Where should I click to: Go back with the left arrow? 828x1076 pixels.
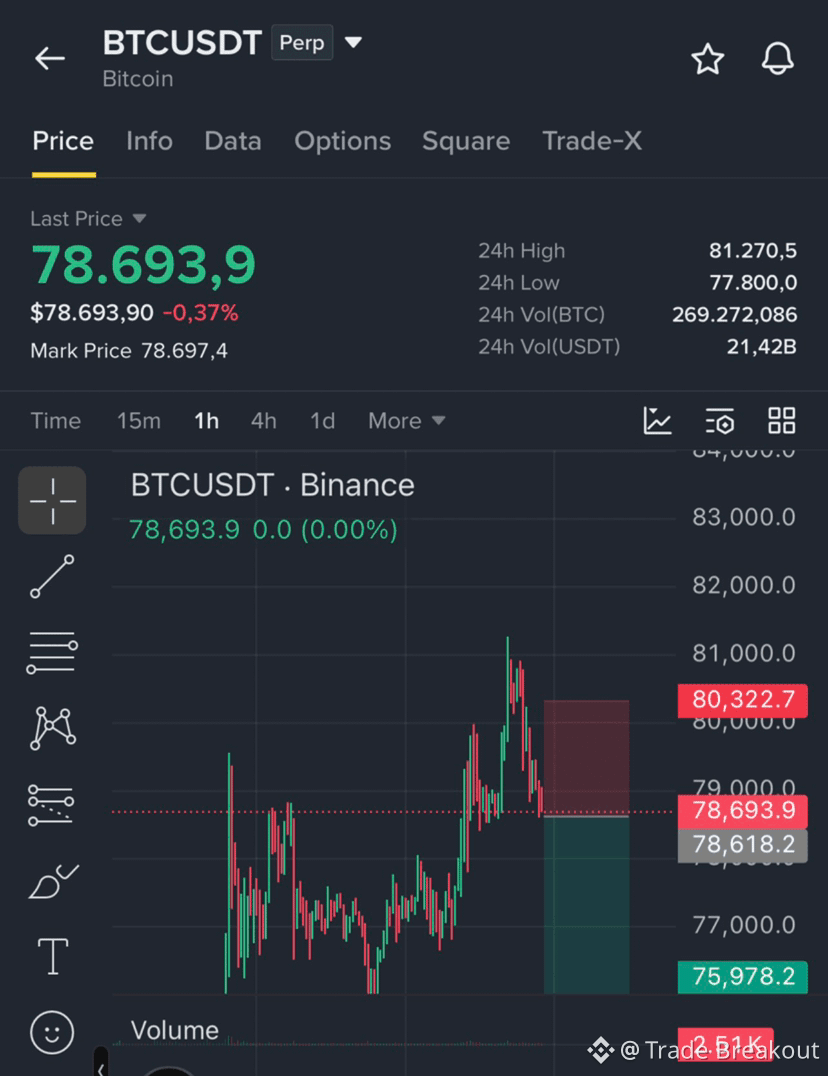[x=50, y=58]
